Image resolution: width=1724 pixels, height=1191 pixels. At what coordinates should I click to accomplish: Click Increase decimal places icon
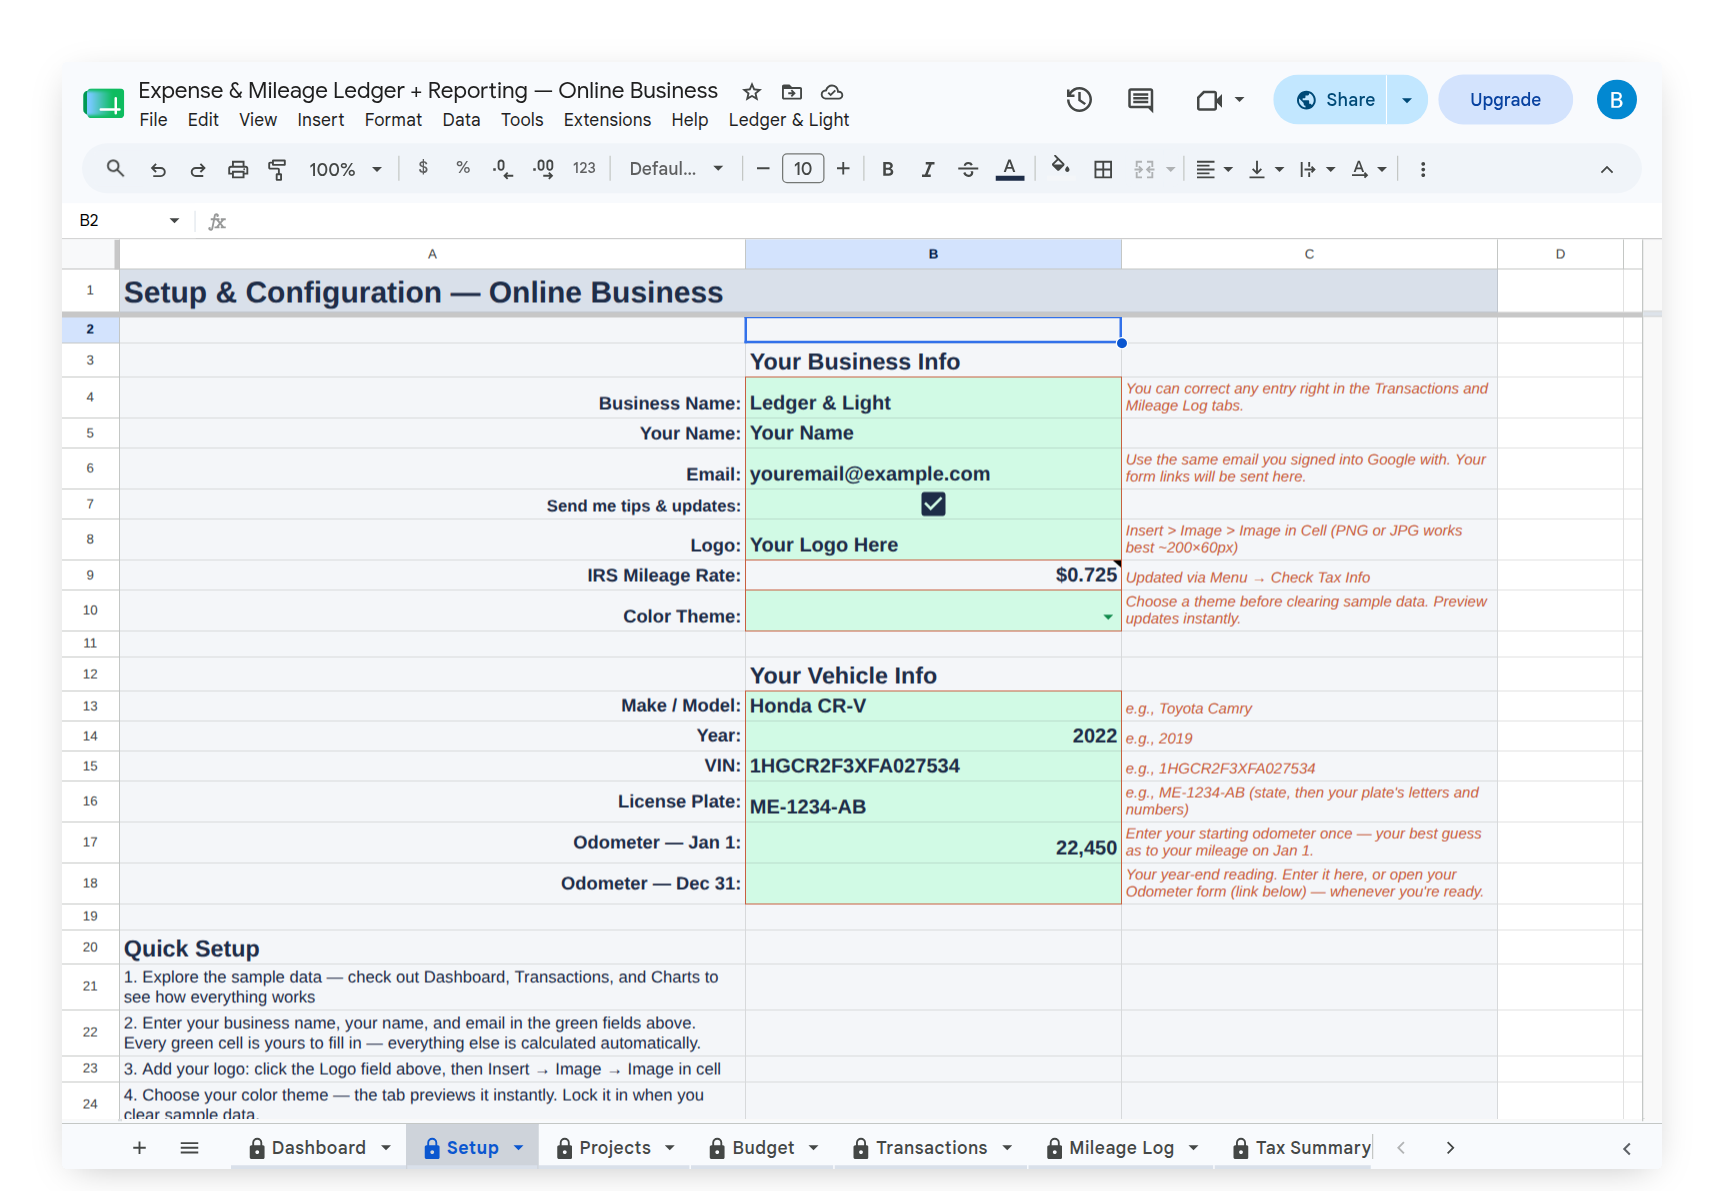tap(543, 169)
